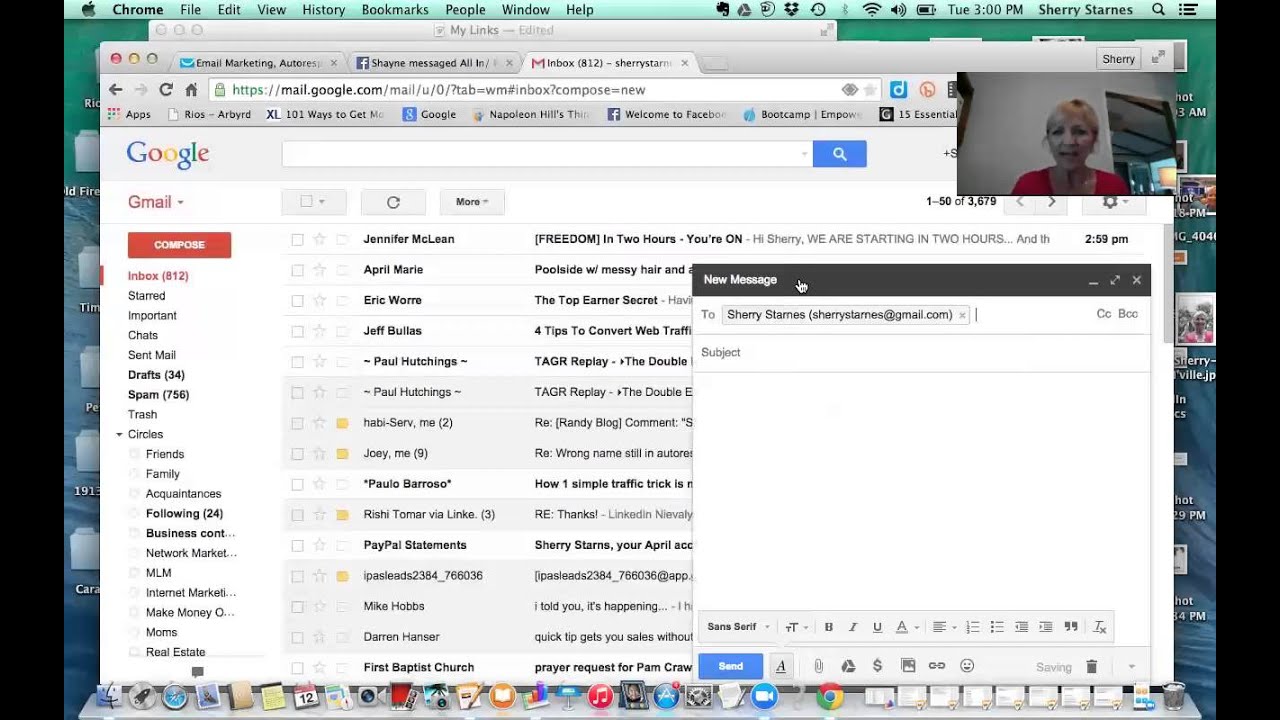1280x720 pixels.
Task: Insert an emoticon
Action: [967, 666]
